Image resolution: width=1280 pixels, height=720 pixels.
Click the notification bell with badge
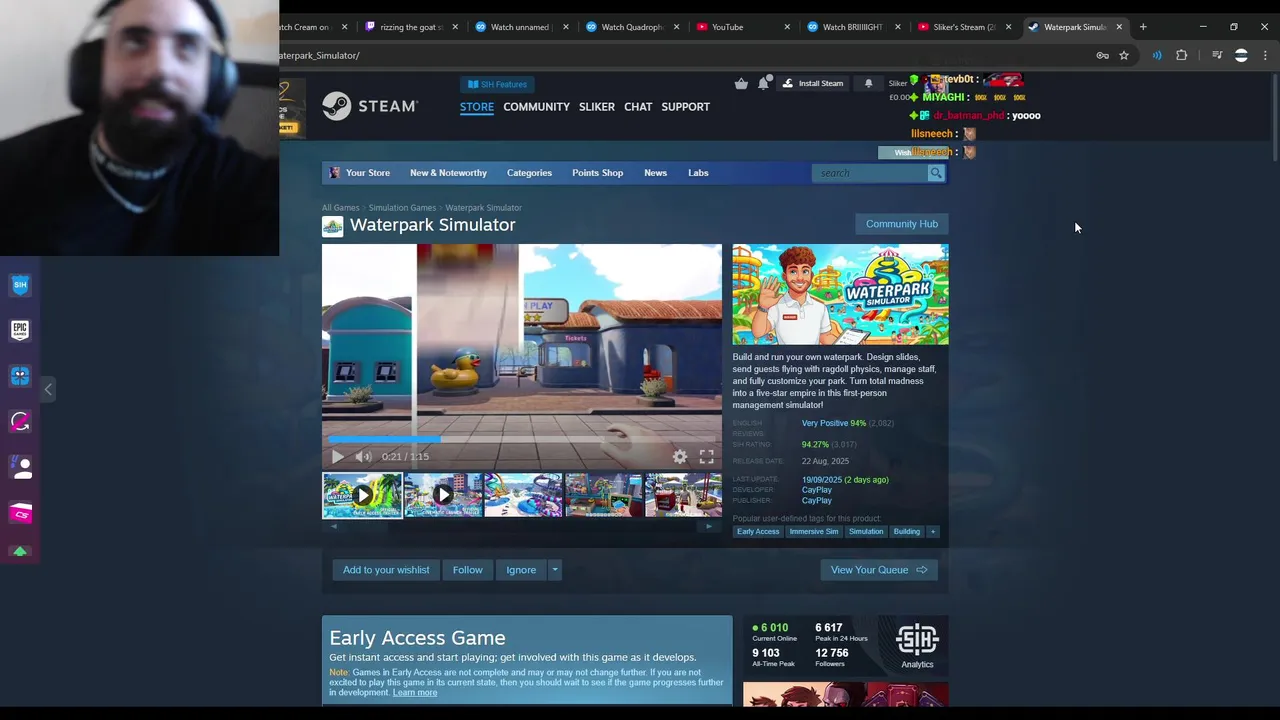(763, 83)
